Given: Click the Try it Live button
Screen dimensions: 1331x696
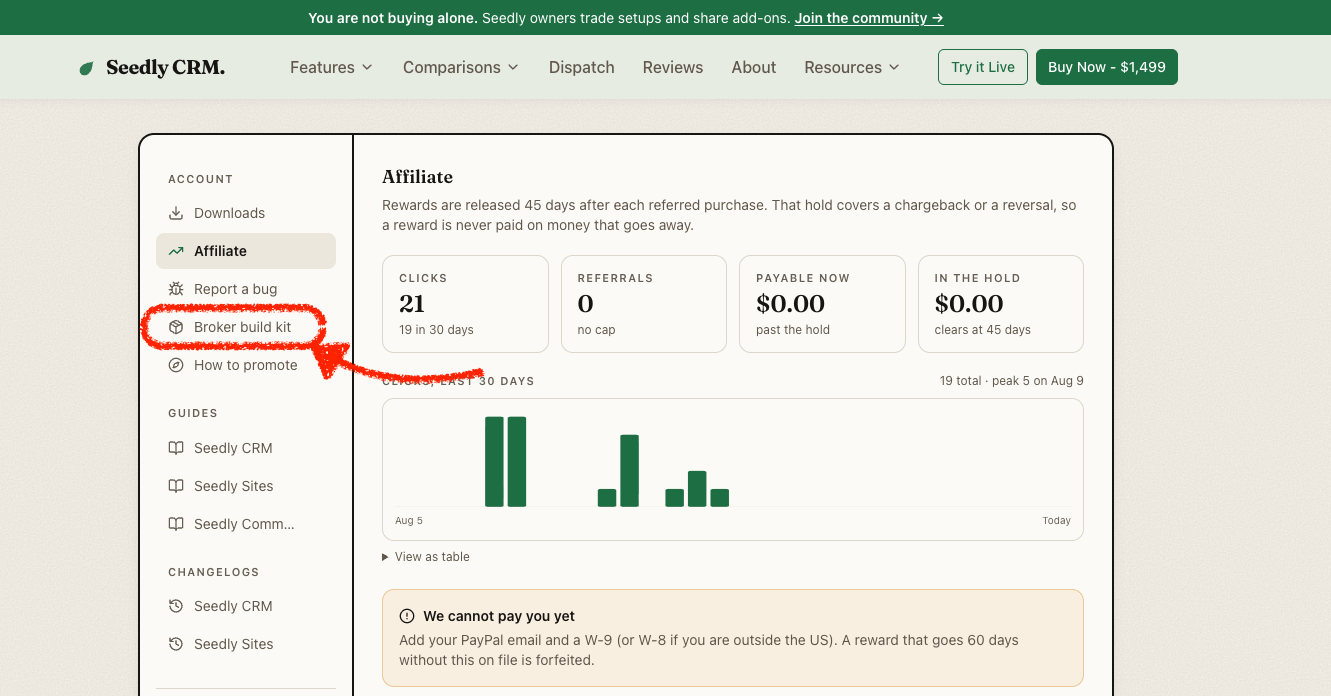Looking at the screenshot, I should click(x=983, y=67).
